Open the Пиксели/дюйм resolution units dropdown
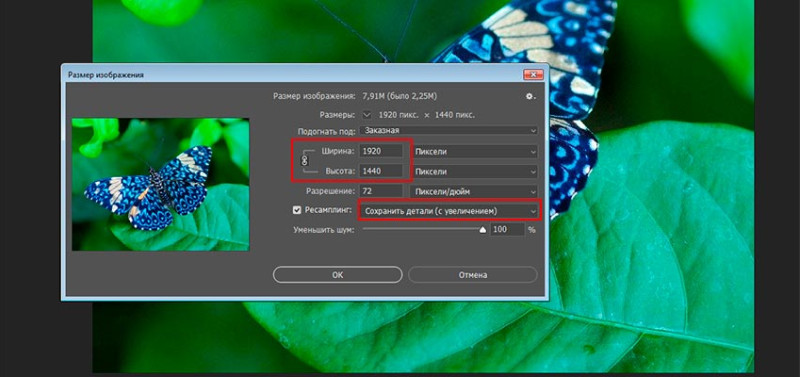This screenshot has width=800, height=377. click(474, 191)
